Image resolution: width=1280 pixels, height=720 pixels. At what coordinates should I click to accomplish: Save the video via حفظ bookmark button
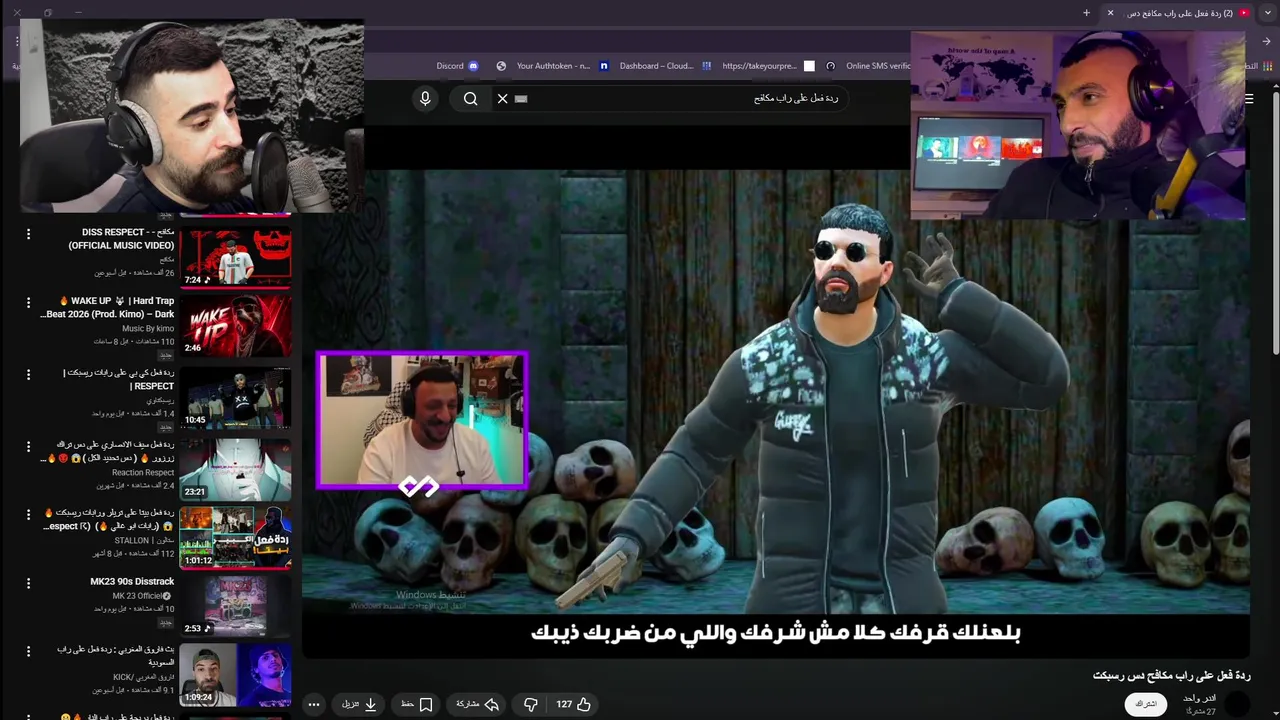click(x=416, y=704)
